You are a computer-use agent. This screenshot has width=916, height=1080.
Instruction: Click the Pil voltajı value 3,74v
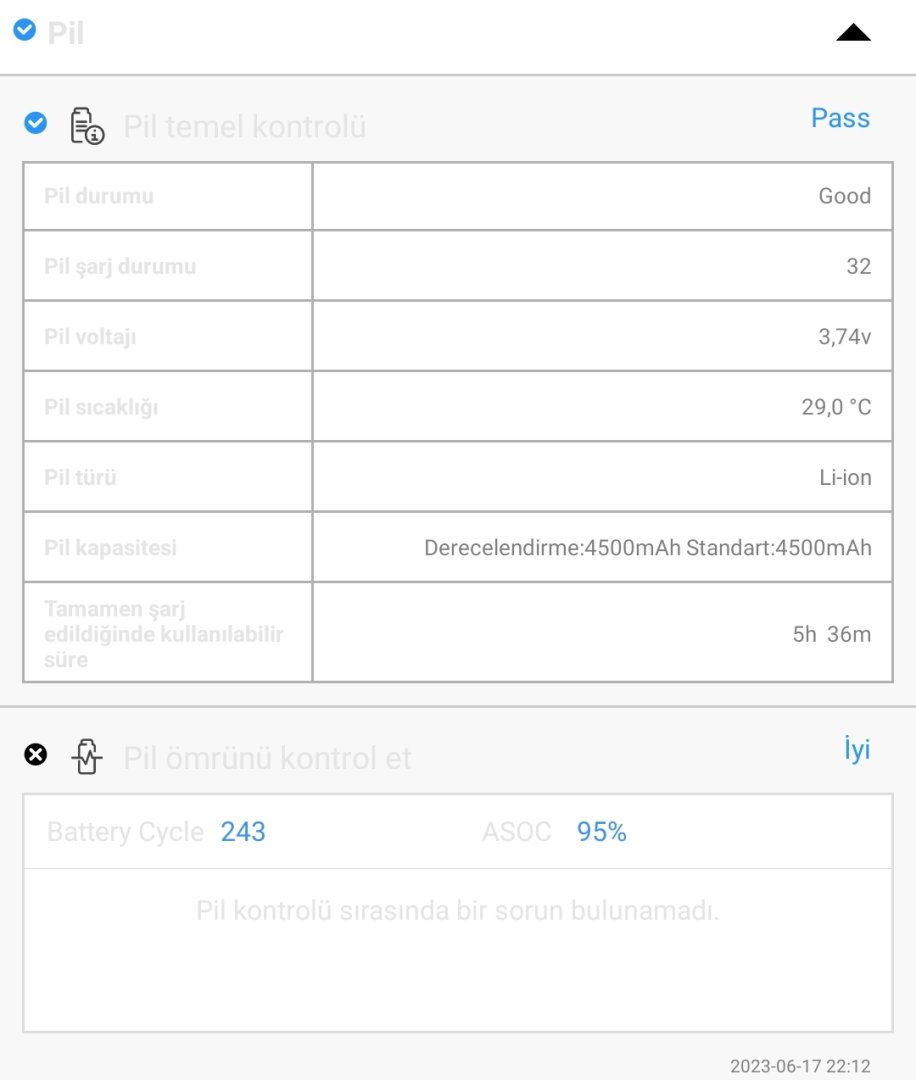click(844, 337)
